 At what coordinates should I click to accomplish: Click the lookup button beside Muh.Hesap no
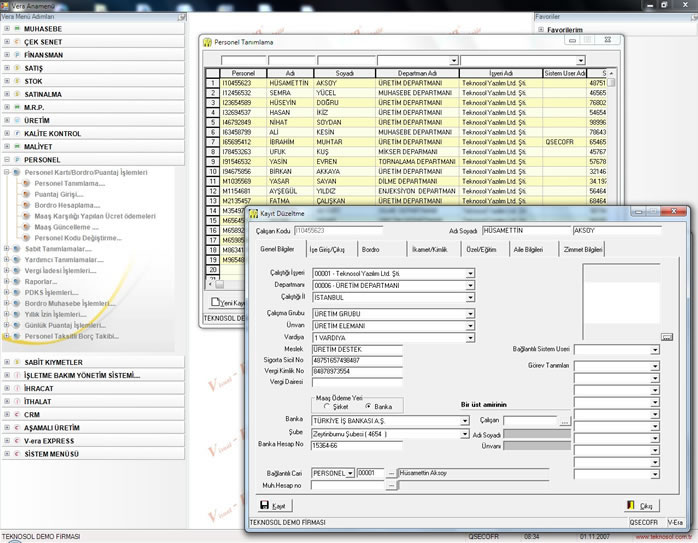[391, 486]
